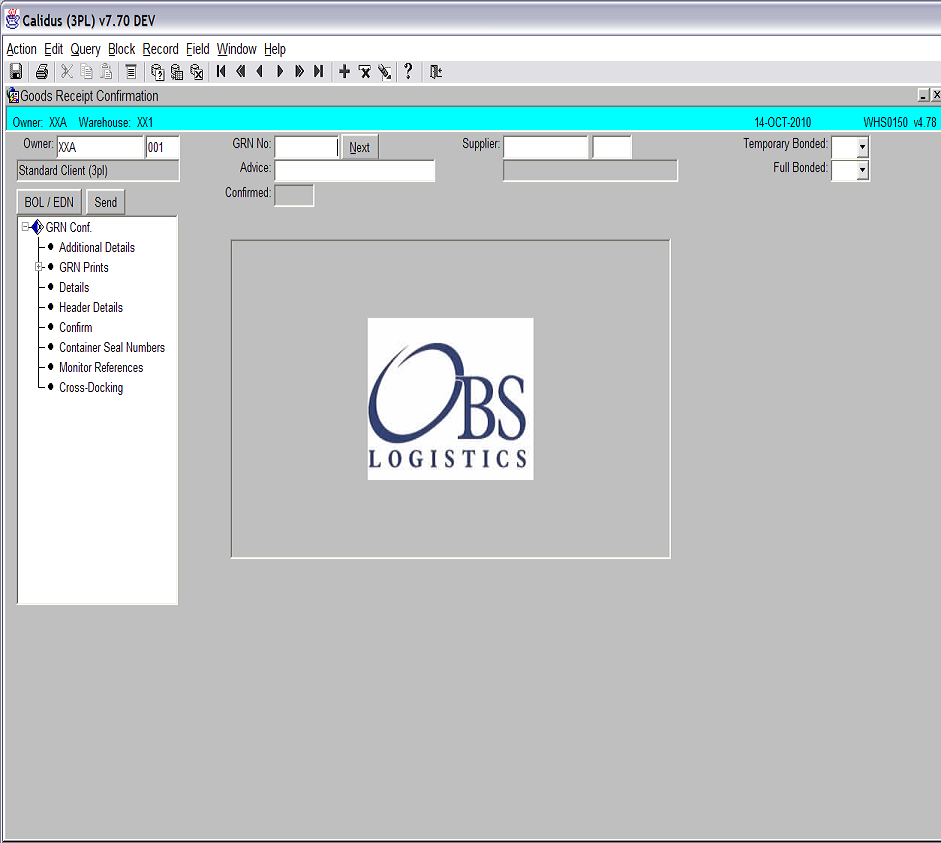This screenshot has width=941, height=843.
Task: Click the Standard Client (3pl) field
Action: (x=98, y=170)
